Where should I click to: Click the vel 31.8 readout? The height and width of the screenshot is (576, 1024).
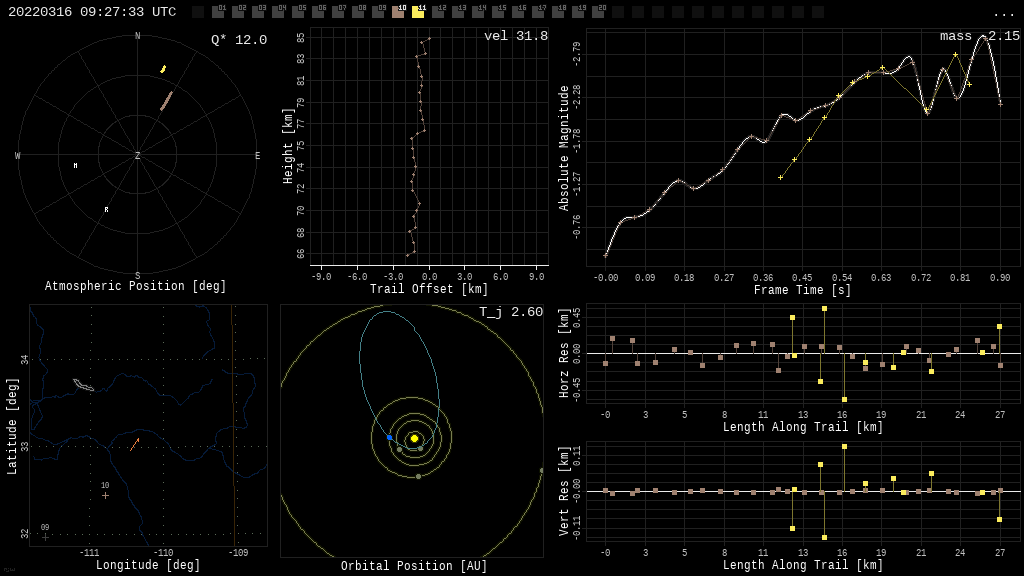pos(516,36)
